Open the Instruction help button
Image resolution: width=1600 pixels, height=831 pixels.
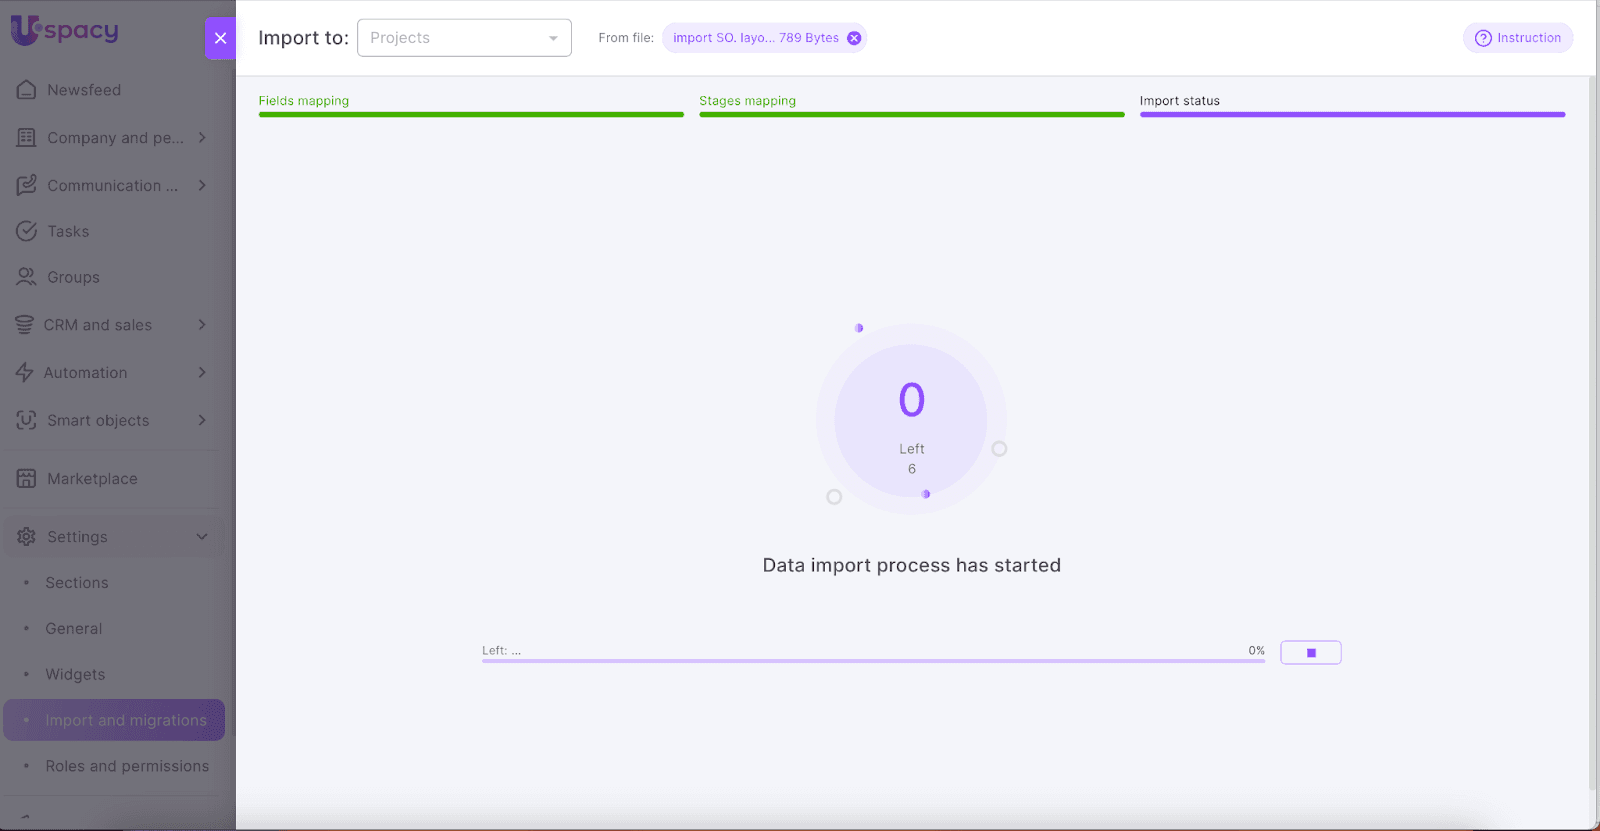click(x=1517, y=38)
